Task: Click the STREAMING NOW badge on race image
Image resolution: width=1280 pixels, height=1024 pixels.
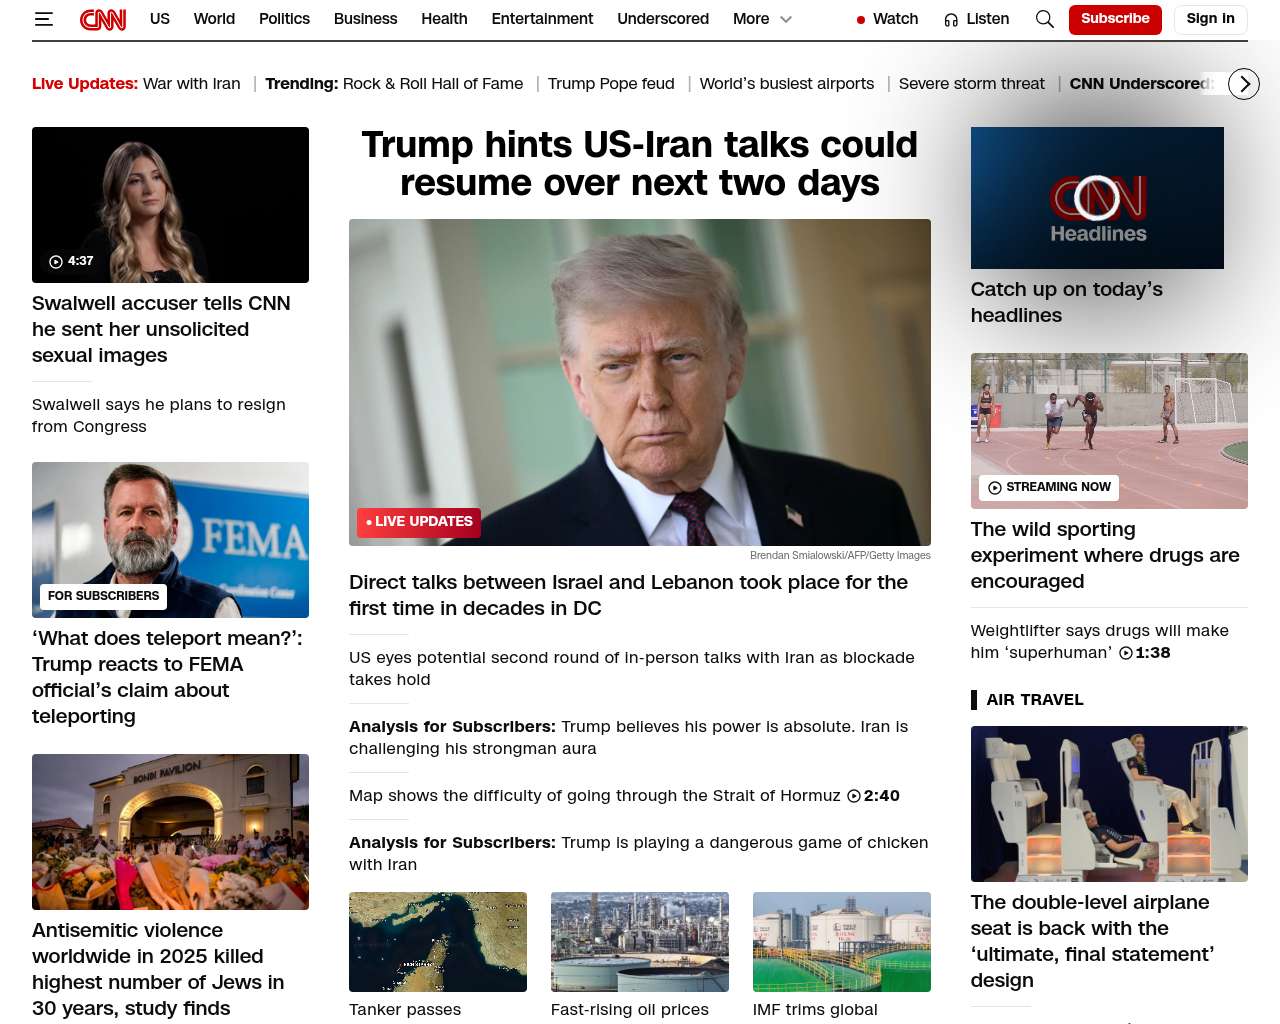Action: (x=1048, y=487)
